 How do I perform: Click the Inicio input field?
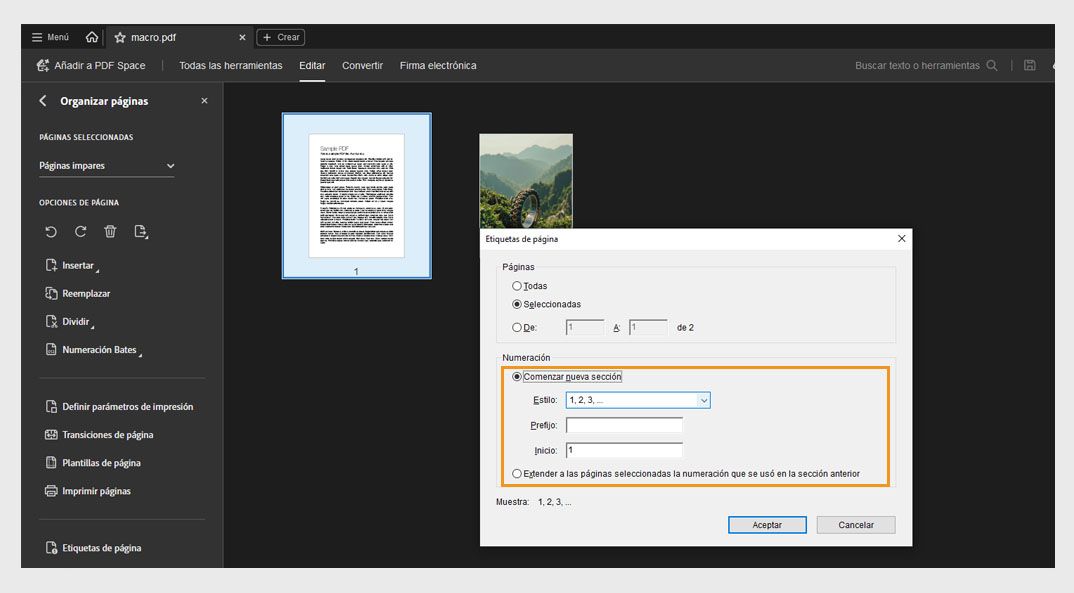(624, 451)
